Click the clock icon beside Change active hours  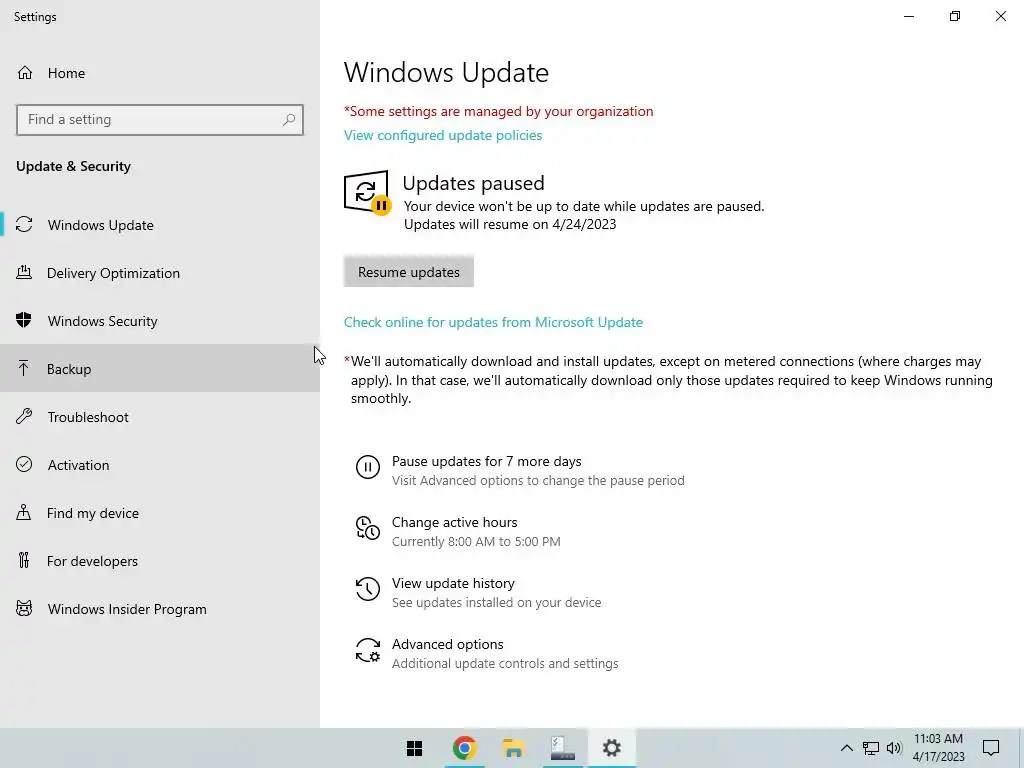coord(368,528)
